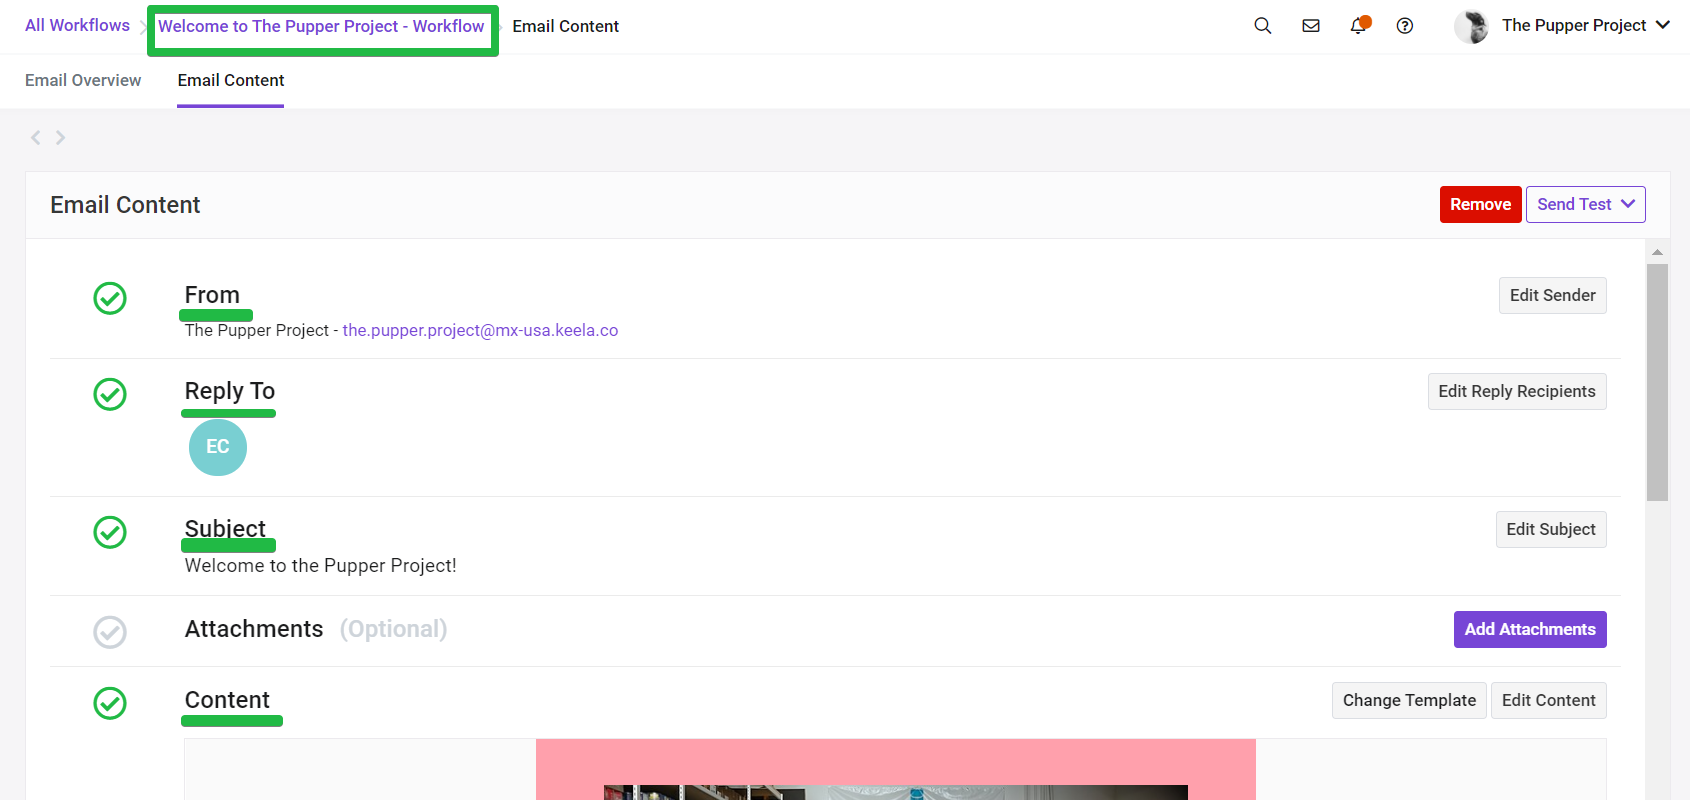Open the help question mark icon
This screenshot has height=800, width=1690.
pyautogui.click(x=1405, y=26)
